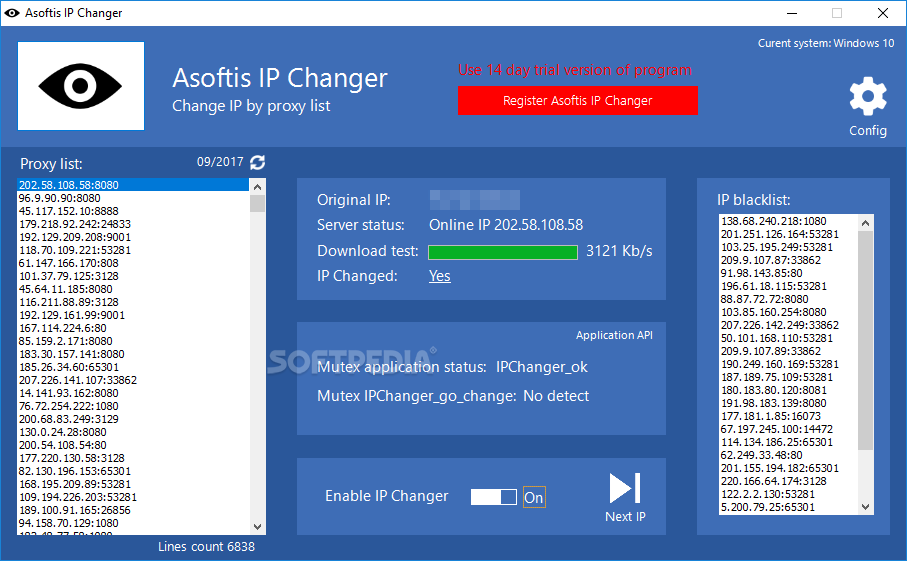Select proxy 167.114.224.6:80

click(133, 328)
